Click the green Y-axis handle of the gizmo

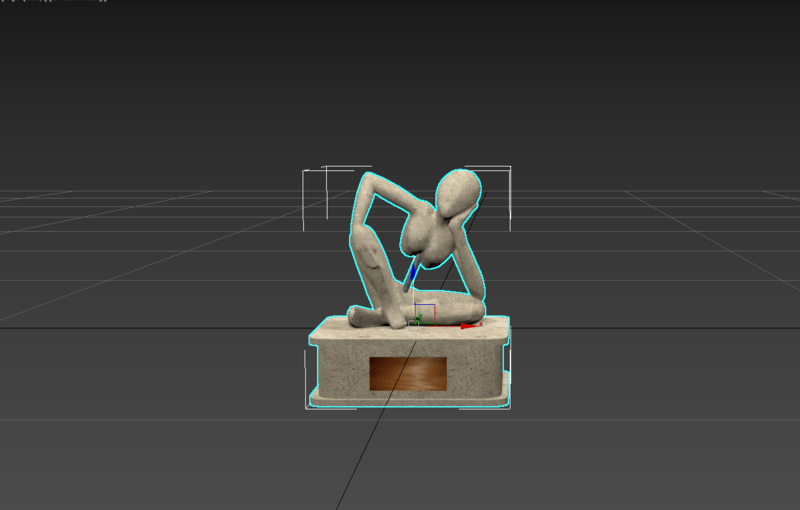[x=419, y=320]
